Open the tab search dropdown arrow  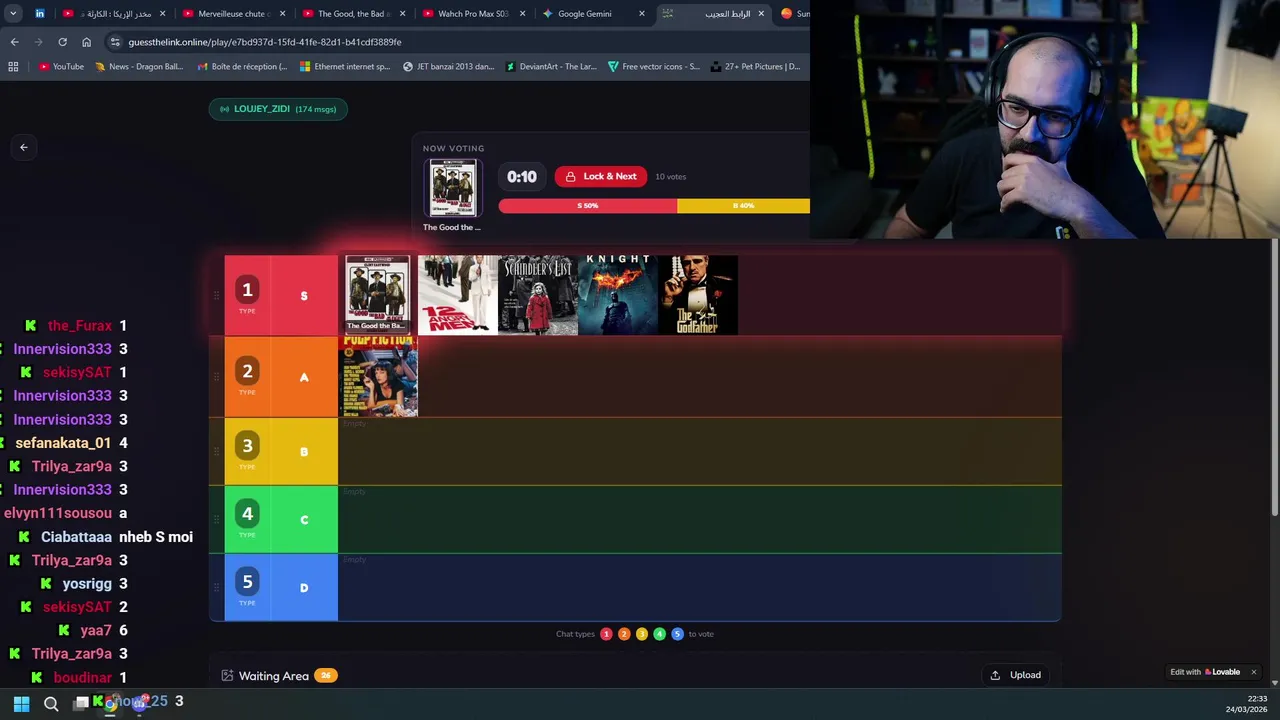pyautogui.click(x=13, y=14)
